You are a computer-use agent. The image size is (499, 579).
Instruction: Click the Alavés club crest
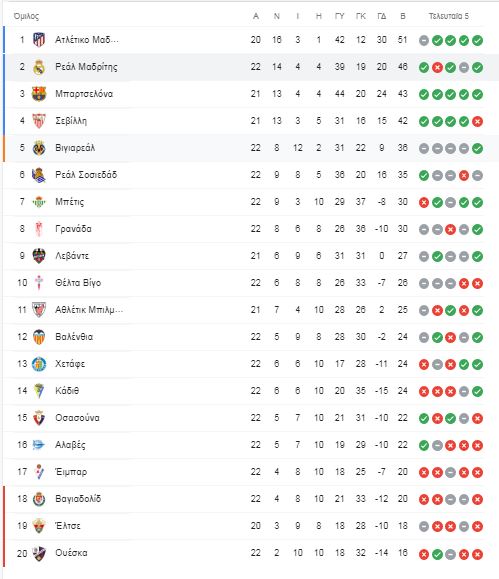click(x=39, y=445)
